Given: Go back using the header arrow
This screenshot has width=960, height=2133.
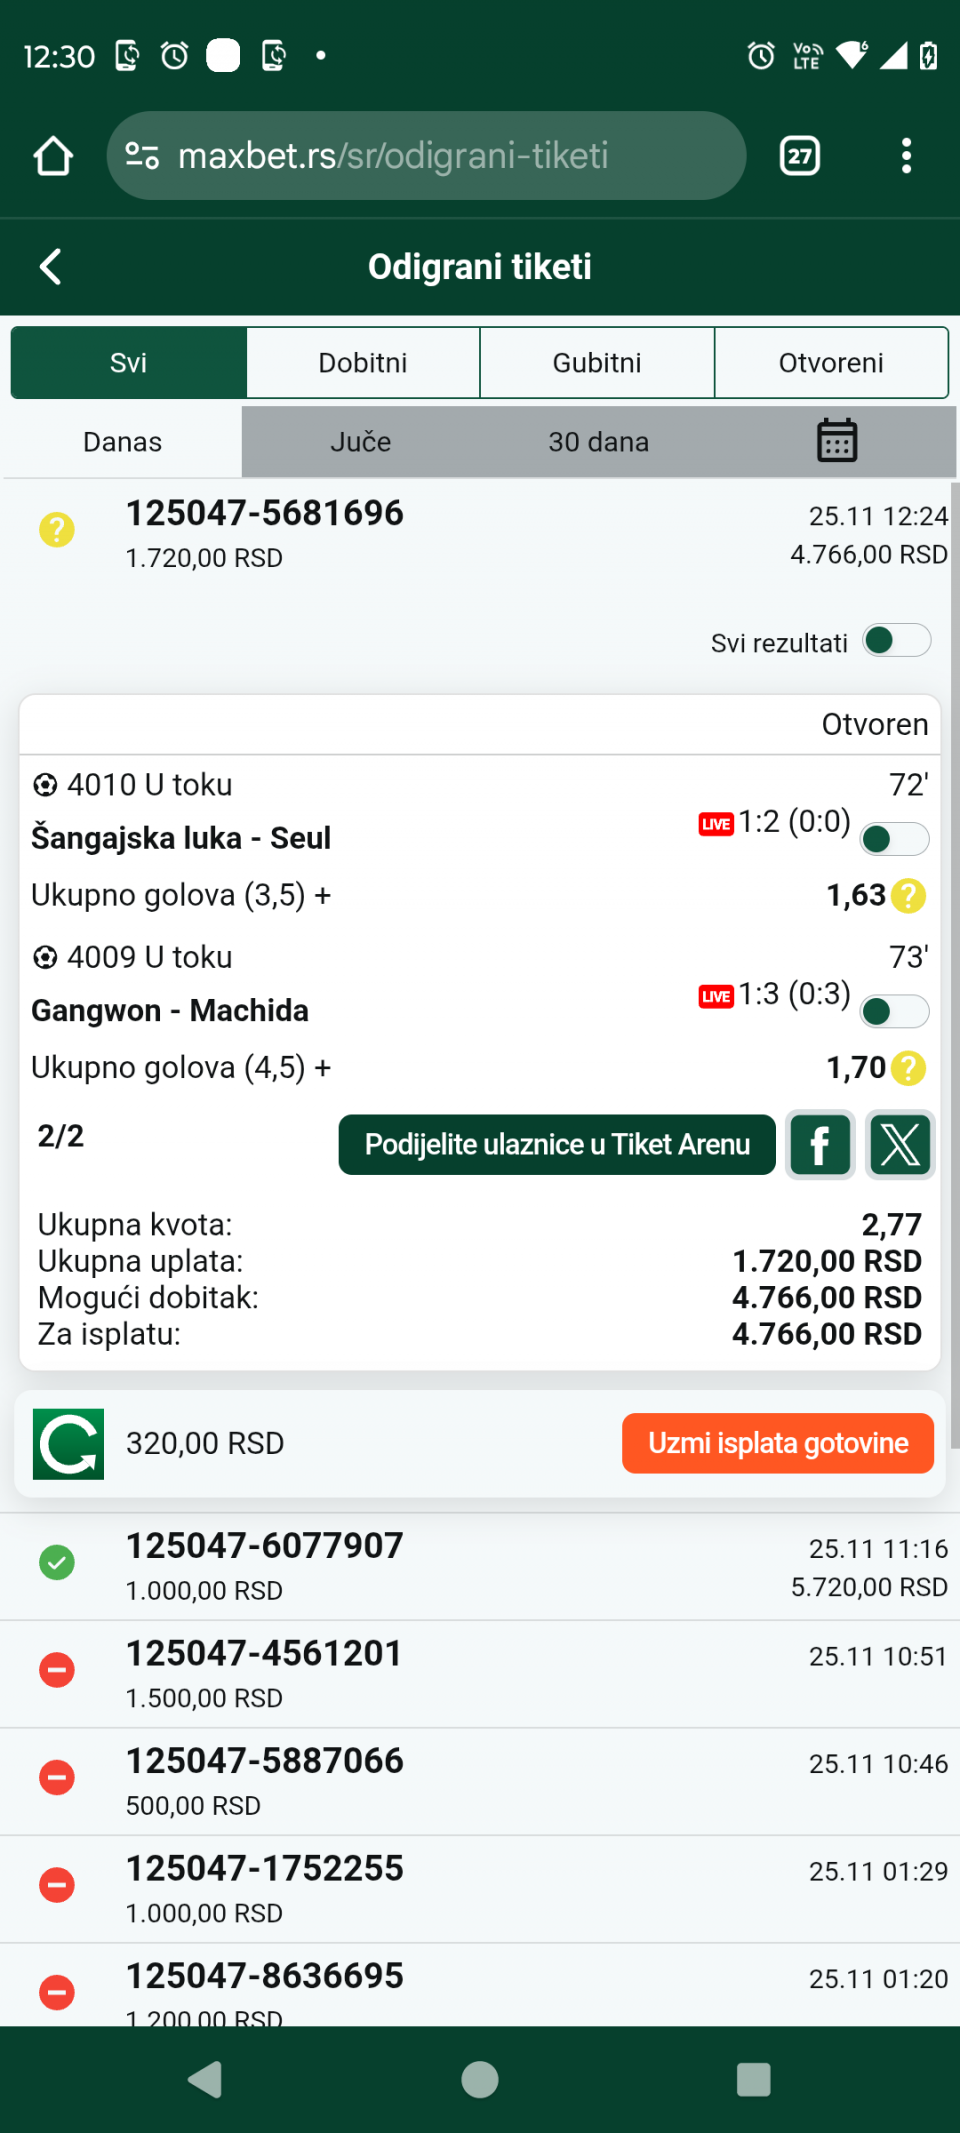Looking at the screenshot, I should click(x=50, y=267).
